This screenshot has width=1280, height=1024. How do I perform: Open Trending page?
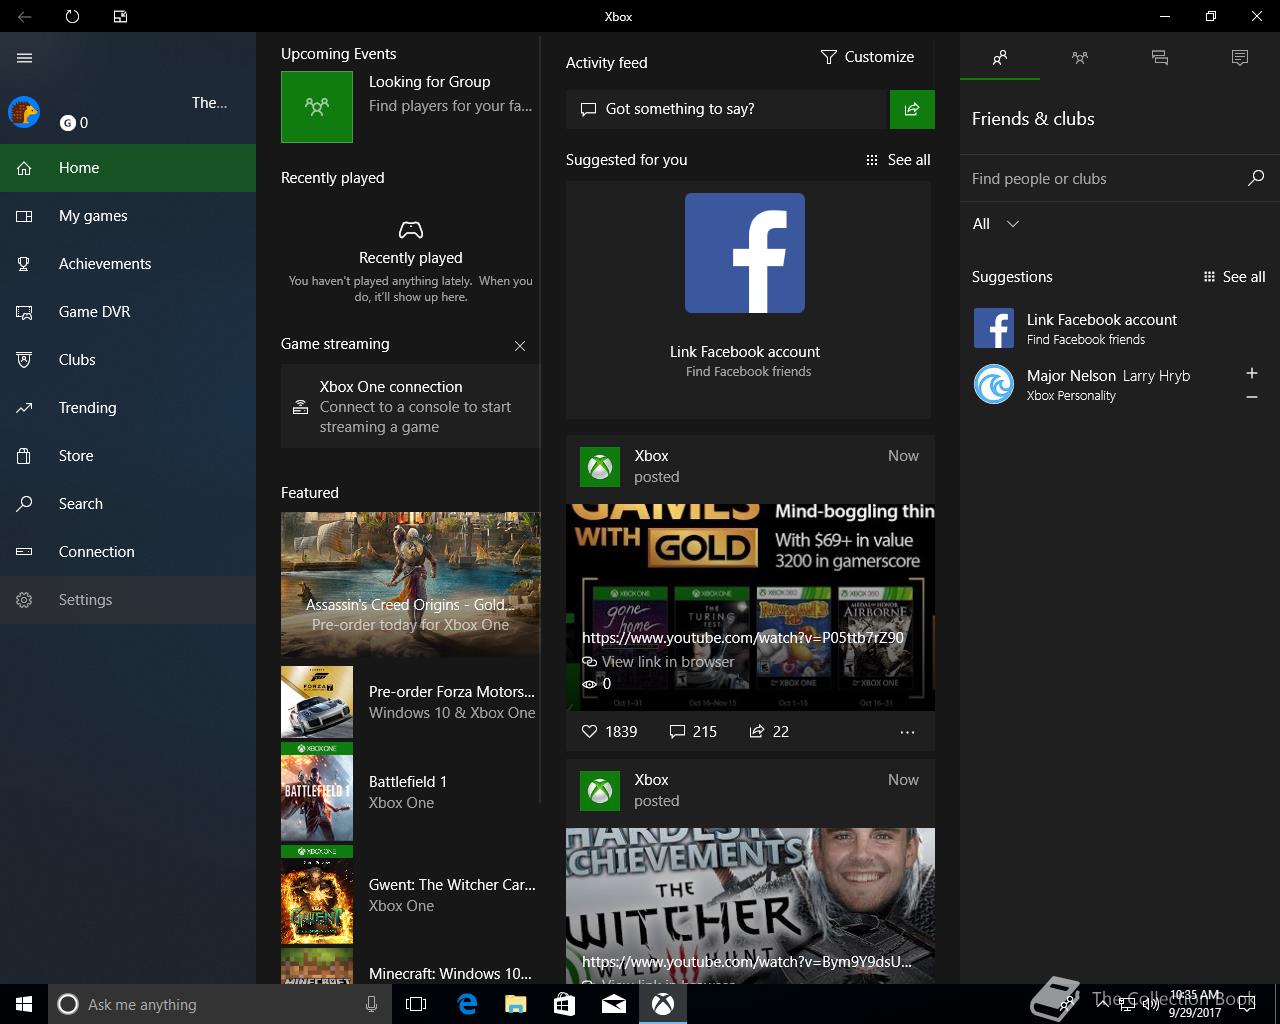(x=128, y=408)
